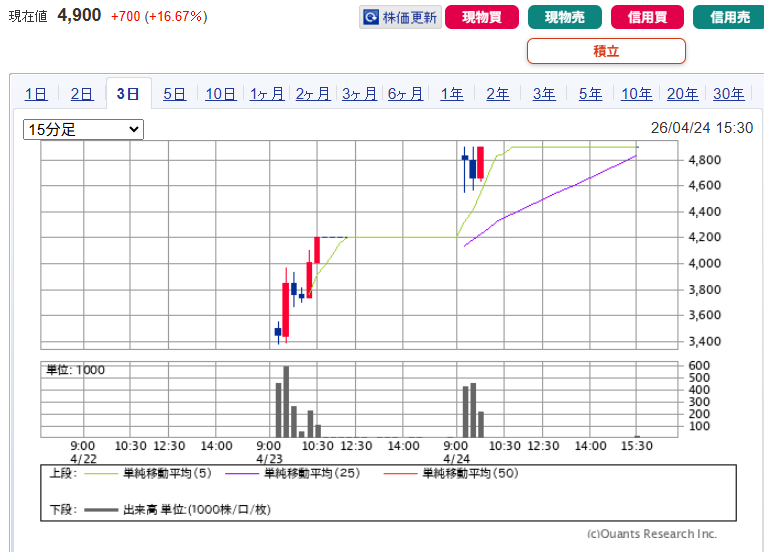Switch to the 1日 chart tab

[x=36, y=94]
